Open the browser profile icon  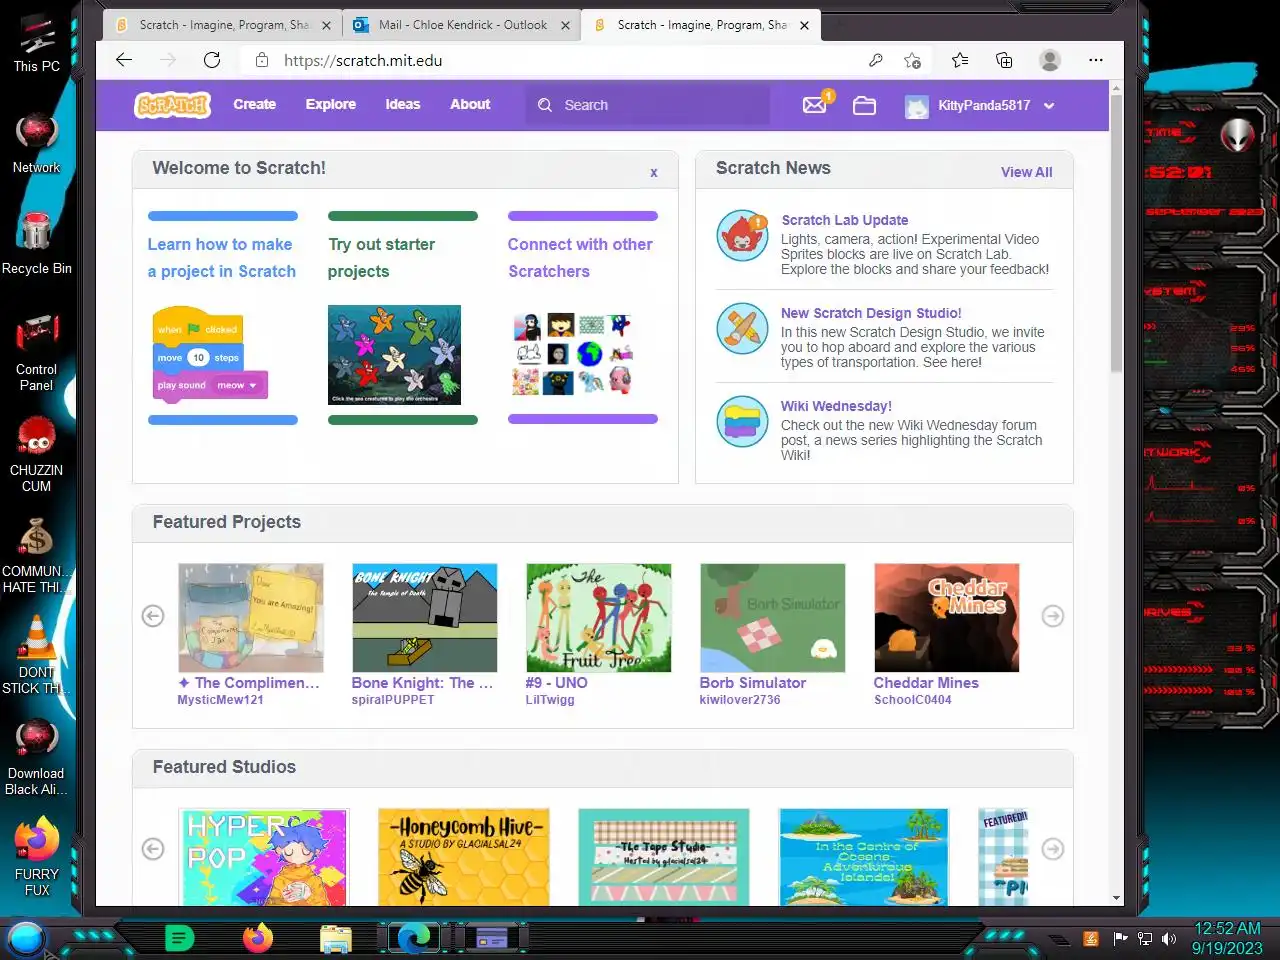(1050, 60)
